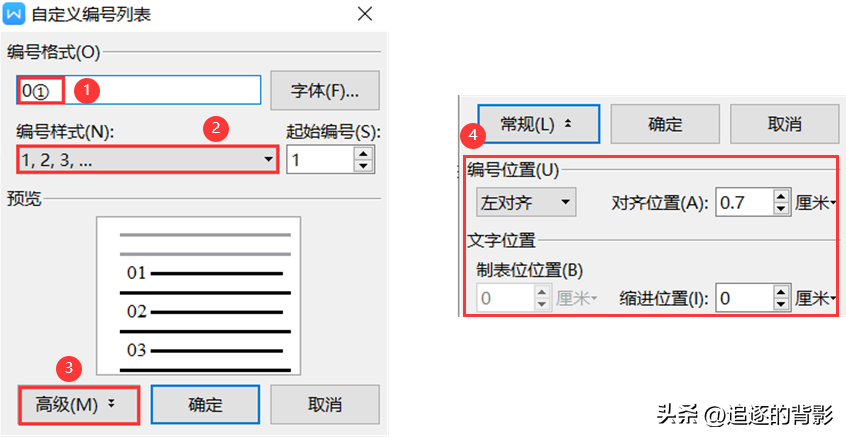Open 缩进位置 unit 厘米 dropdown
Screen dimensions: 846x438
click(x=815, y=298)
